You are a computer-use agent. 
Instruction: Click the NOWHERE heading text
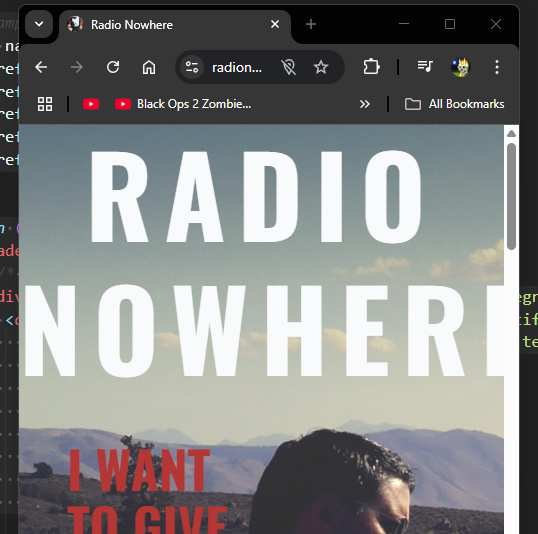click(264, 331)
